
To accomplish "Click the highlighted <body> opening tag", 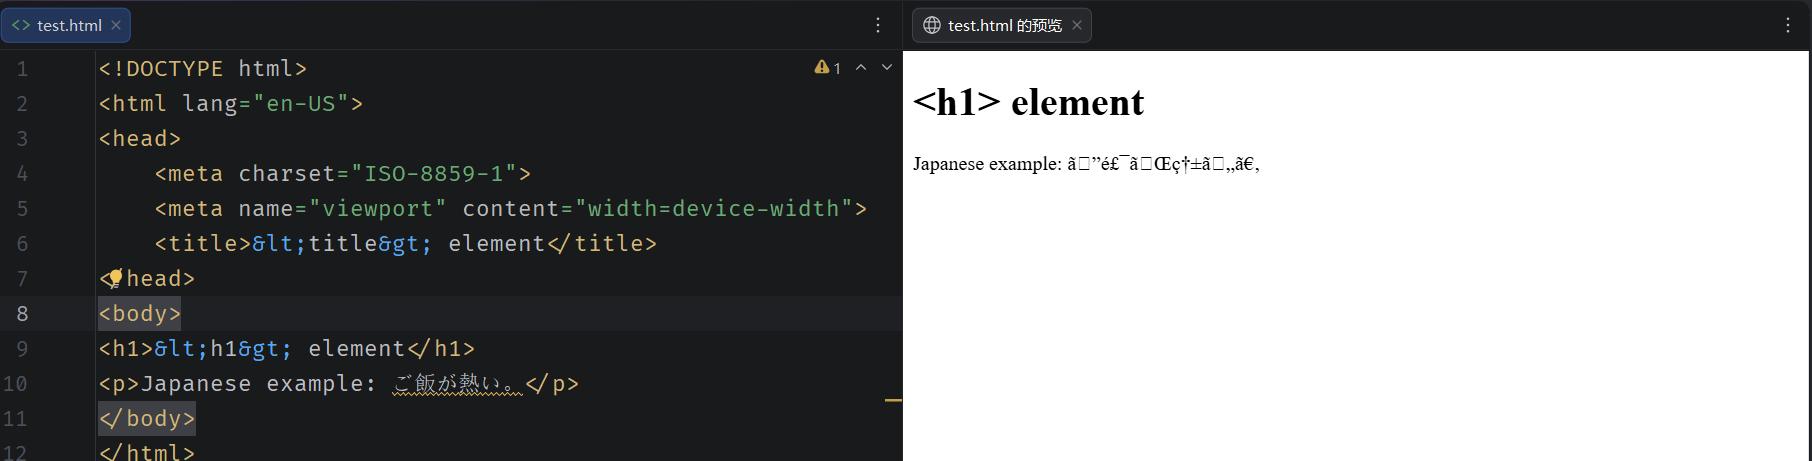I will [x=140, y=313].
